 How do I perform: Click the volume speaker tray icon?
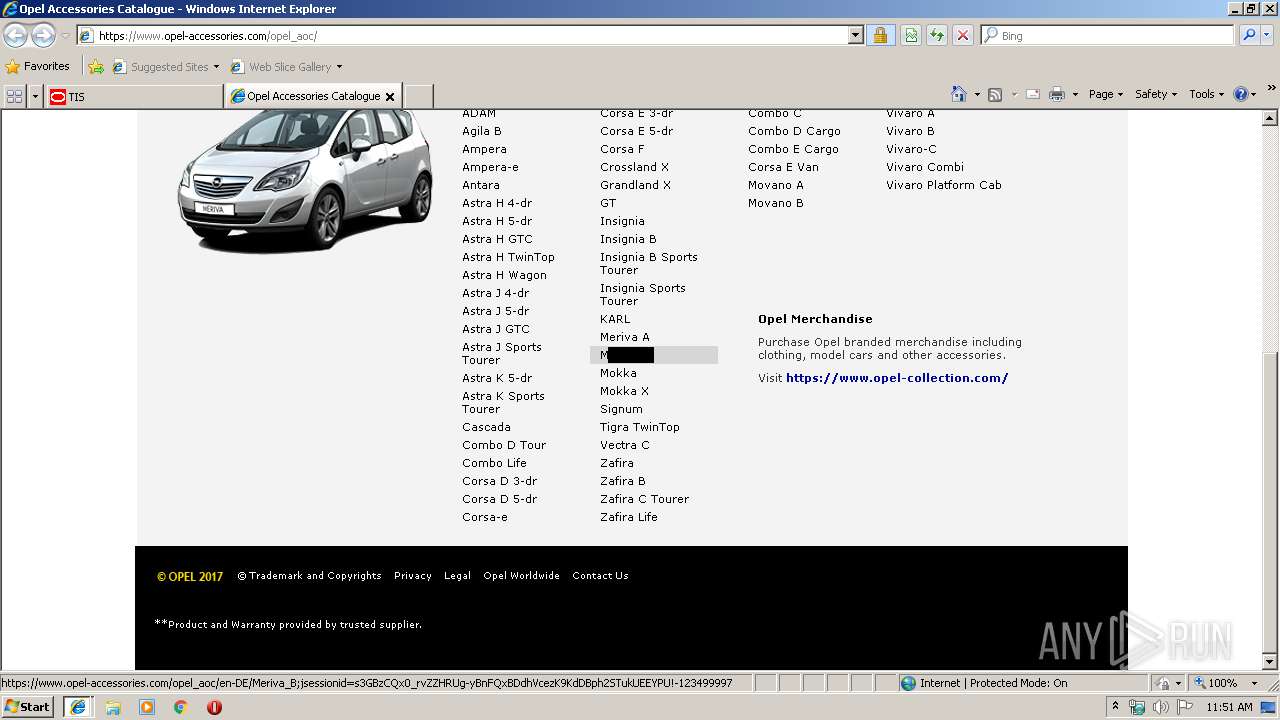tap(1160, 707)
